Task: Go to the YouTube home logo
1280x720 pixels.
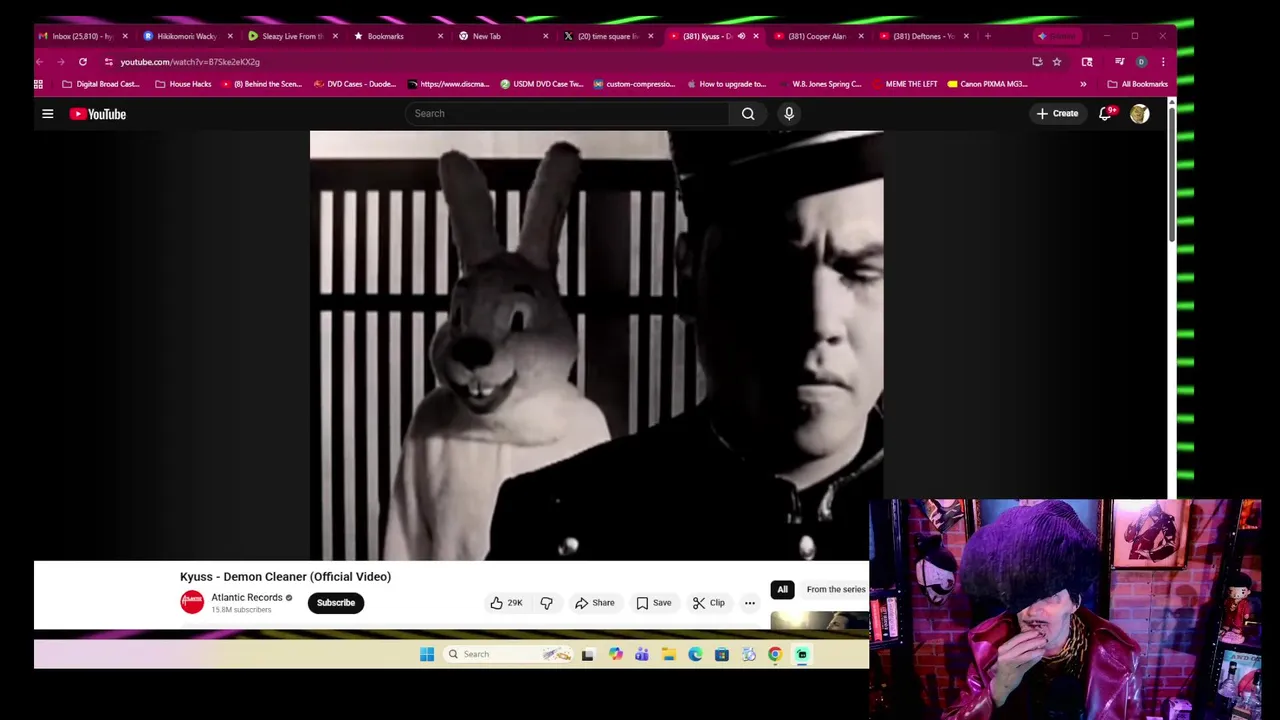Action: coord(98,114)
